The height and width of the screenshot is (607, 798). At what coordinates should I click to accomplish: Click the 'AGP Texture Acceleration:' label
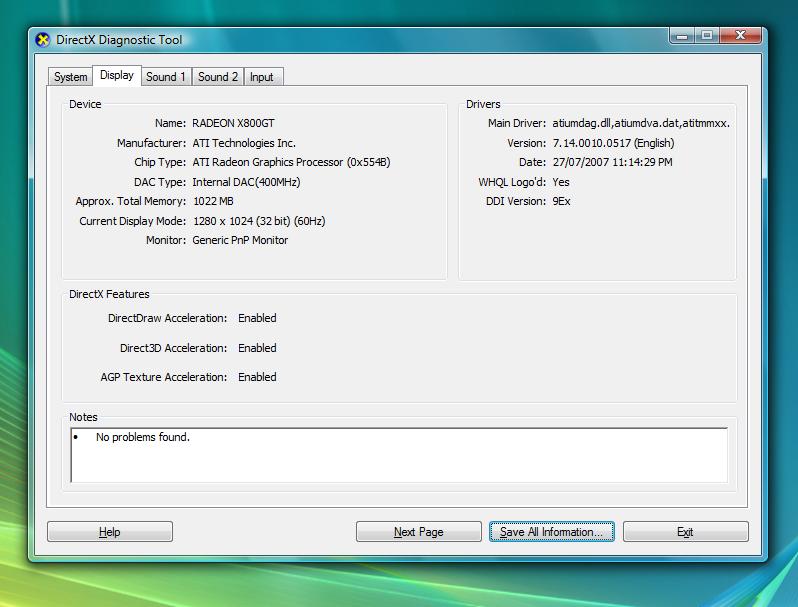pyautogui.click(x=163, y=377)
